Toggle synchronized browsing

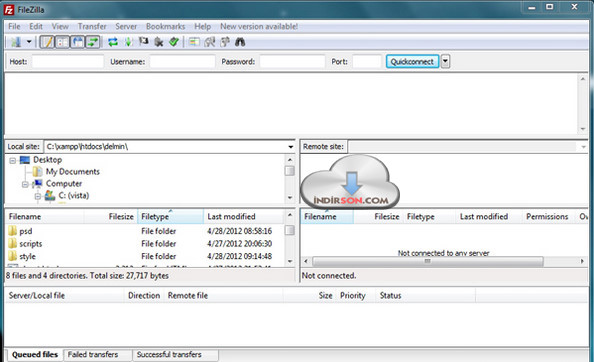[x=225, y=42]
